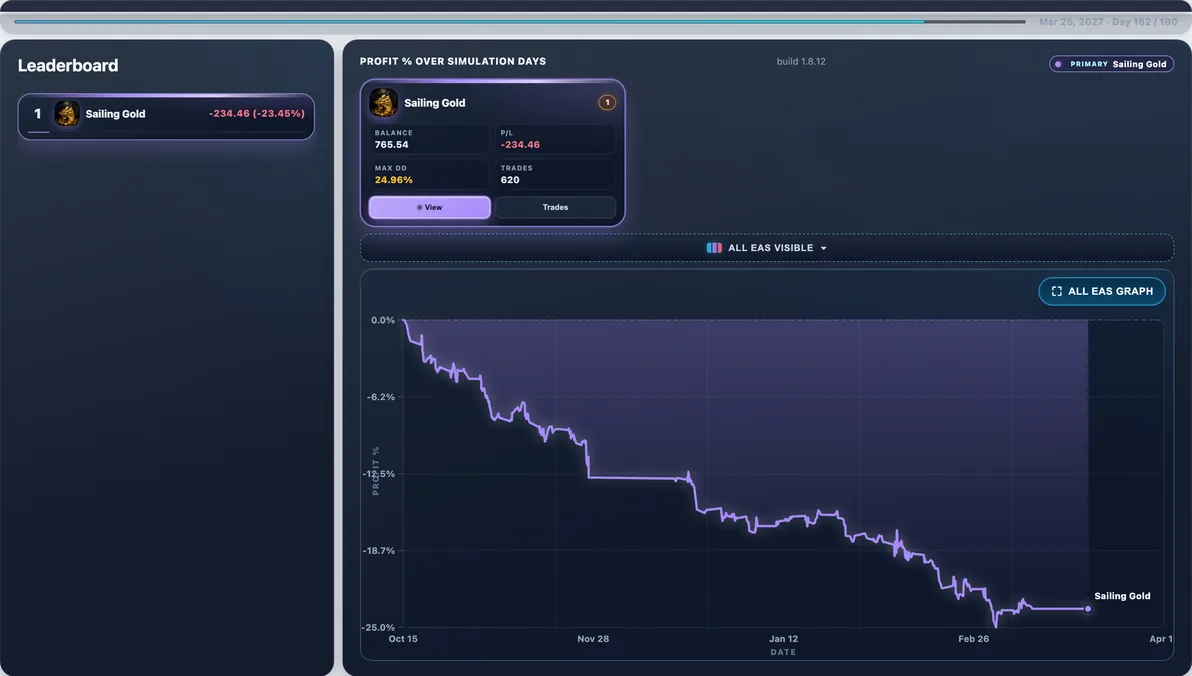Click the 0.0% y-axis label

[x=383, y=320]
